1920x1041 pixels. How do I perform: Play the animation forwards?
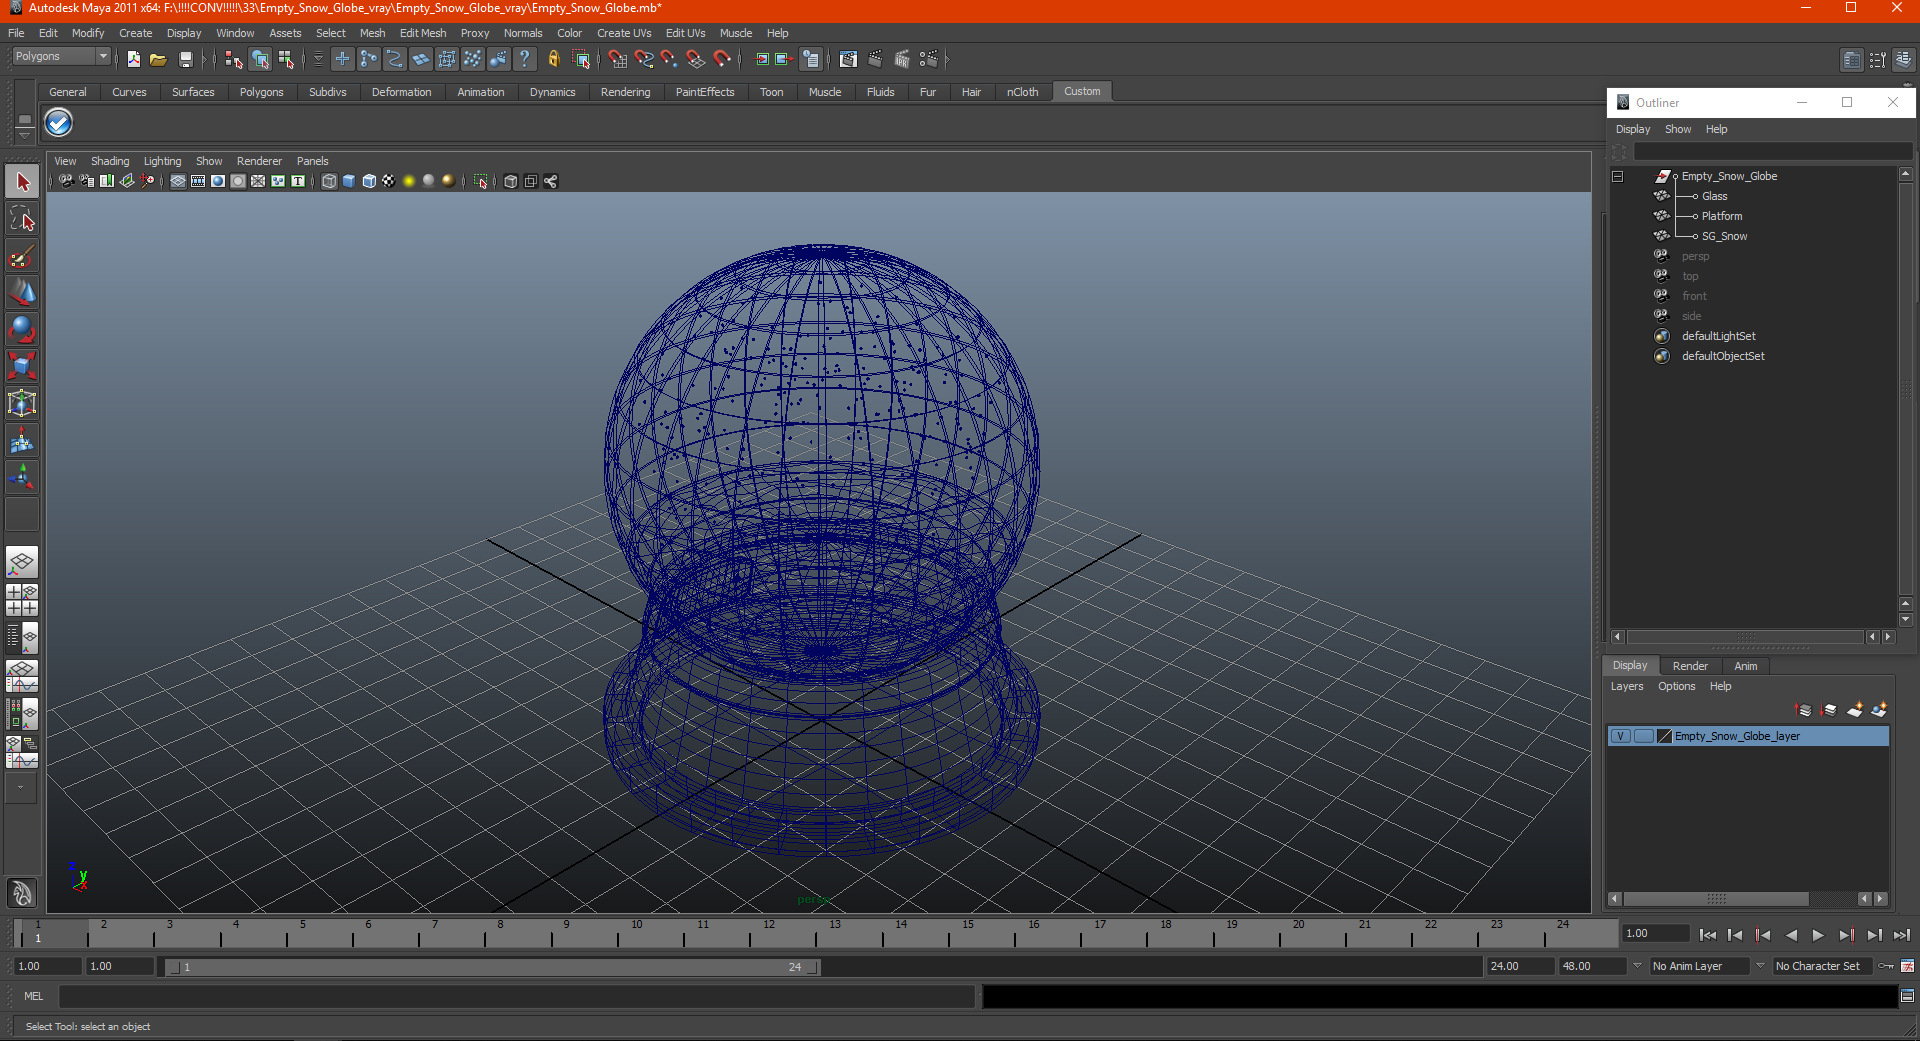1818,935
